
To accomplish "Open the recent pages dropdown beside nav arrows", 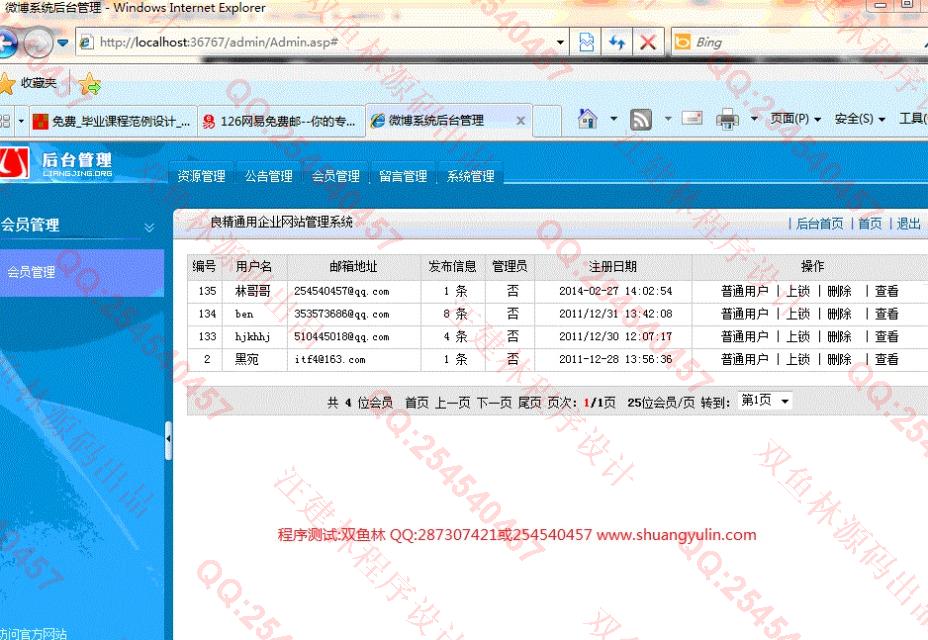I will click(x=63, y=43).
